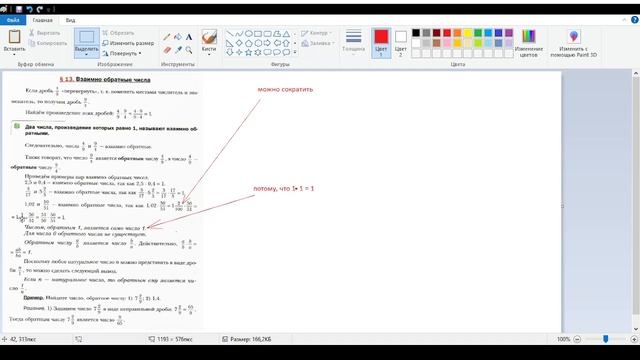Open Paint help question mark icon

click(x=635, y=20)
